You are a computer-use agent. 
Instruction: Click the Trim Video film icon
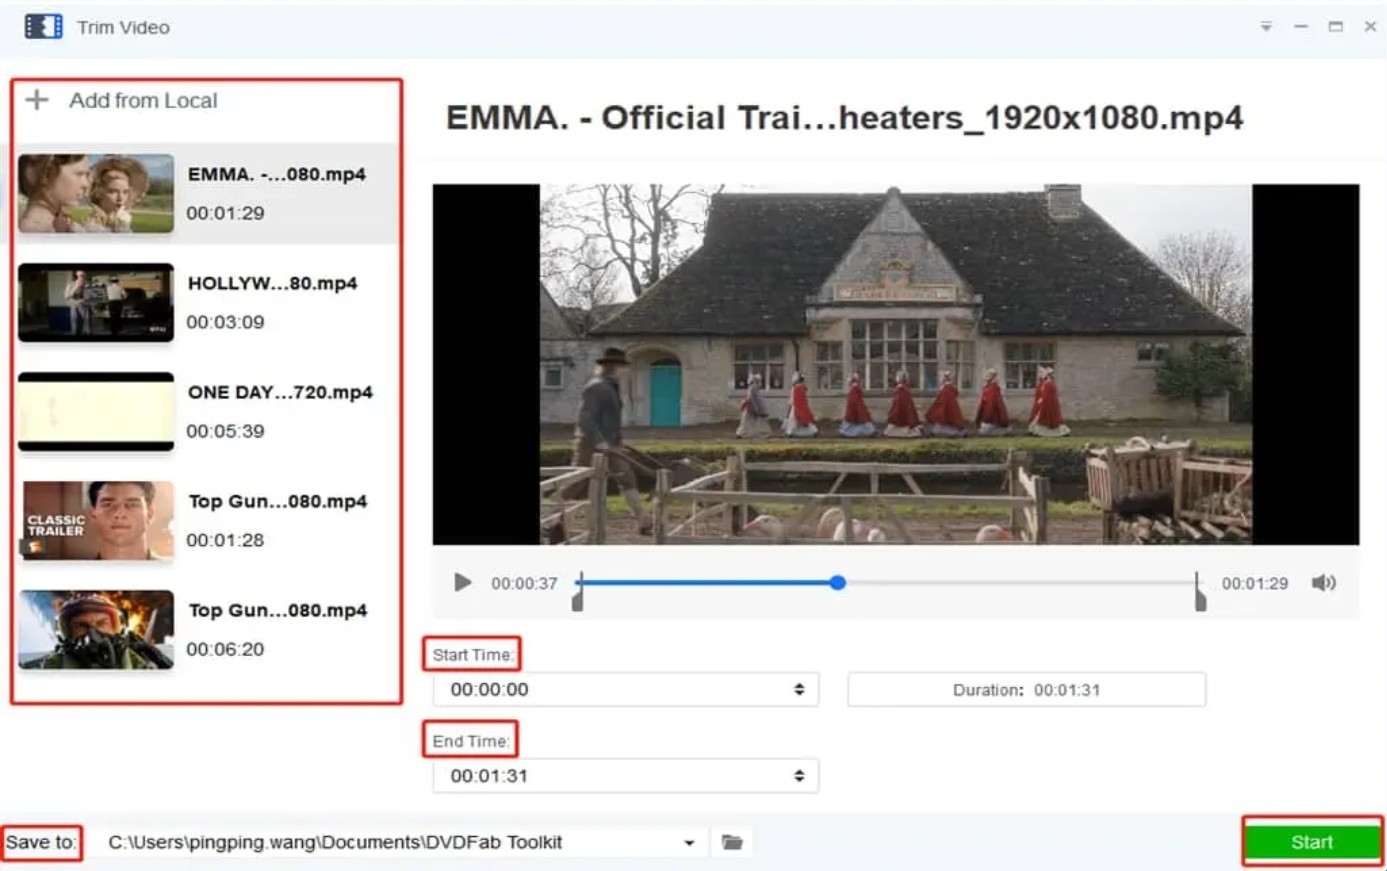pos(43,27)
